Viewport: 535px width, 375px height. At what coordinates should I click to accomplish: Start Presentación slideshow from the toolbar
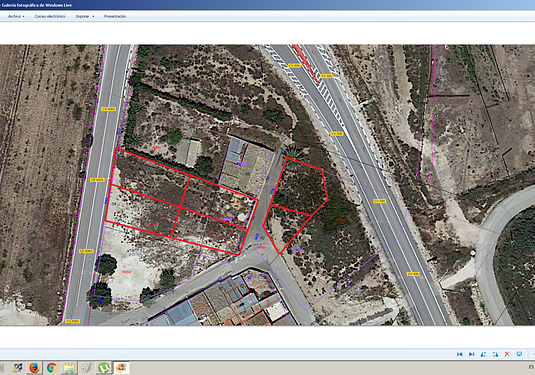(115, 16)
